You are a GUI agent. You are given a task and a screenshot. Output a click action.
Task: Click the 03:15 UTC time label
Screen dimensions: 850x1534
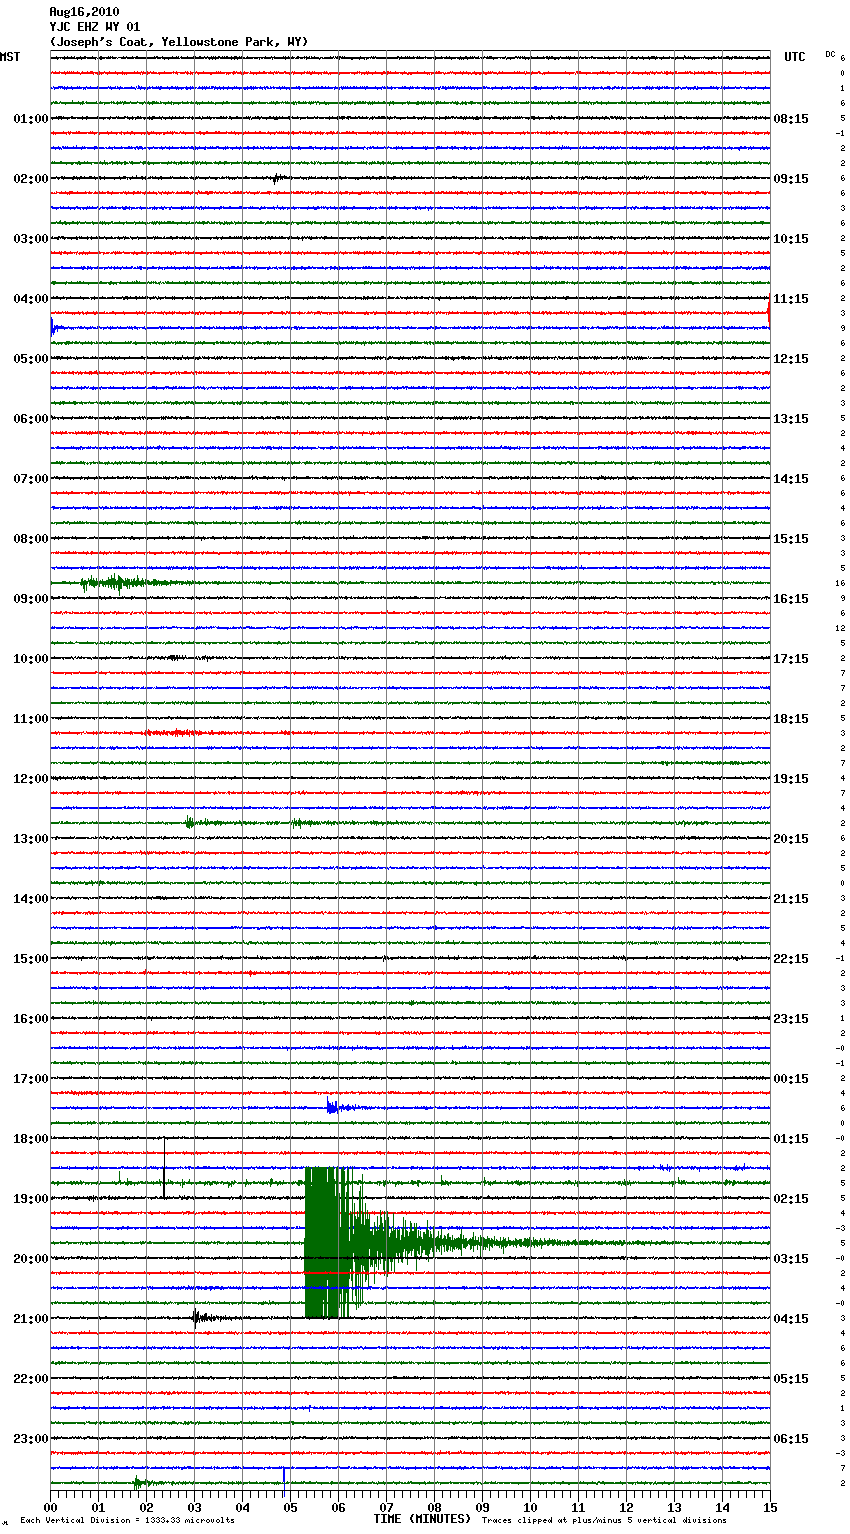pos(791,1259)
